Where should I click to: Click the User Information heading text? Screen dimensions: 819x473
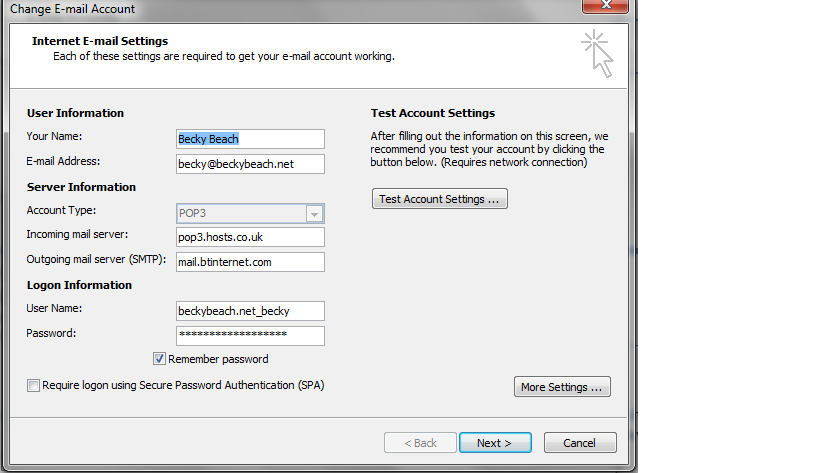click(x=75, y=113)
